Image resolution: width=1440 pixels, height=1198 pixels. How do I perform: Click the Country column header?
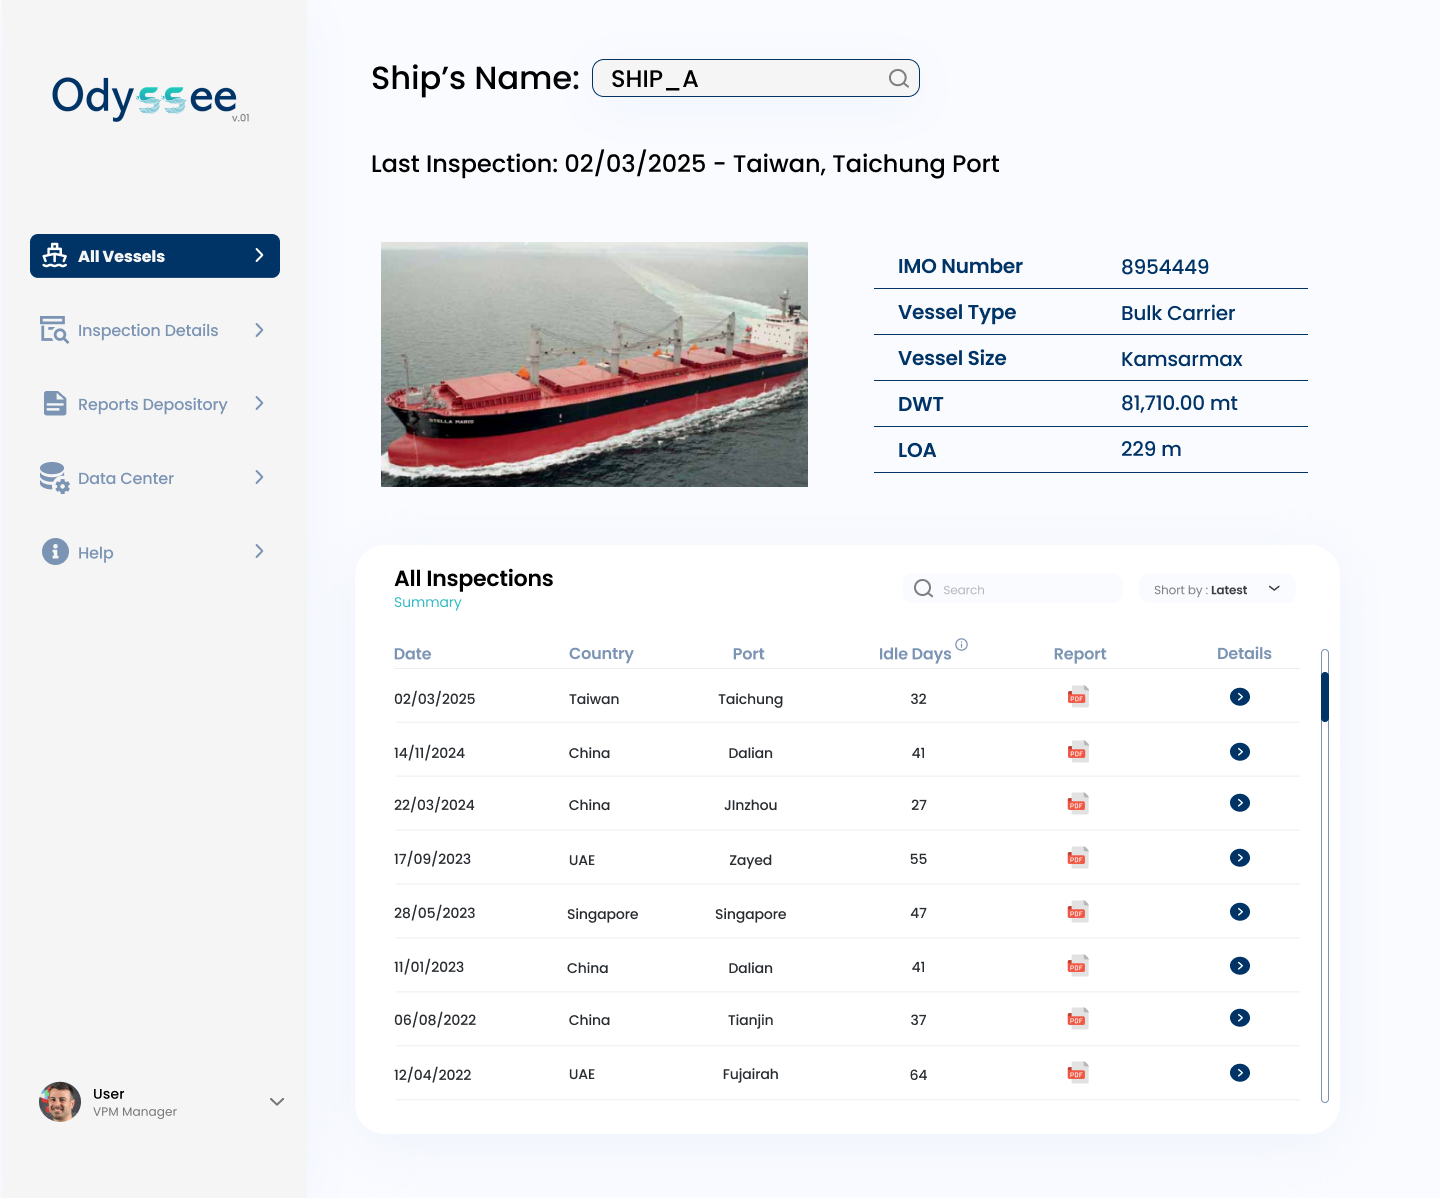601,654
